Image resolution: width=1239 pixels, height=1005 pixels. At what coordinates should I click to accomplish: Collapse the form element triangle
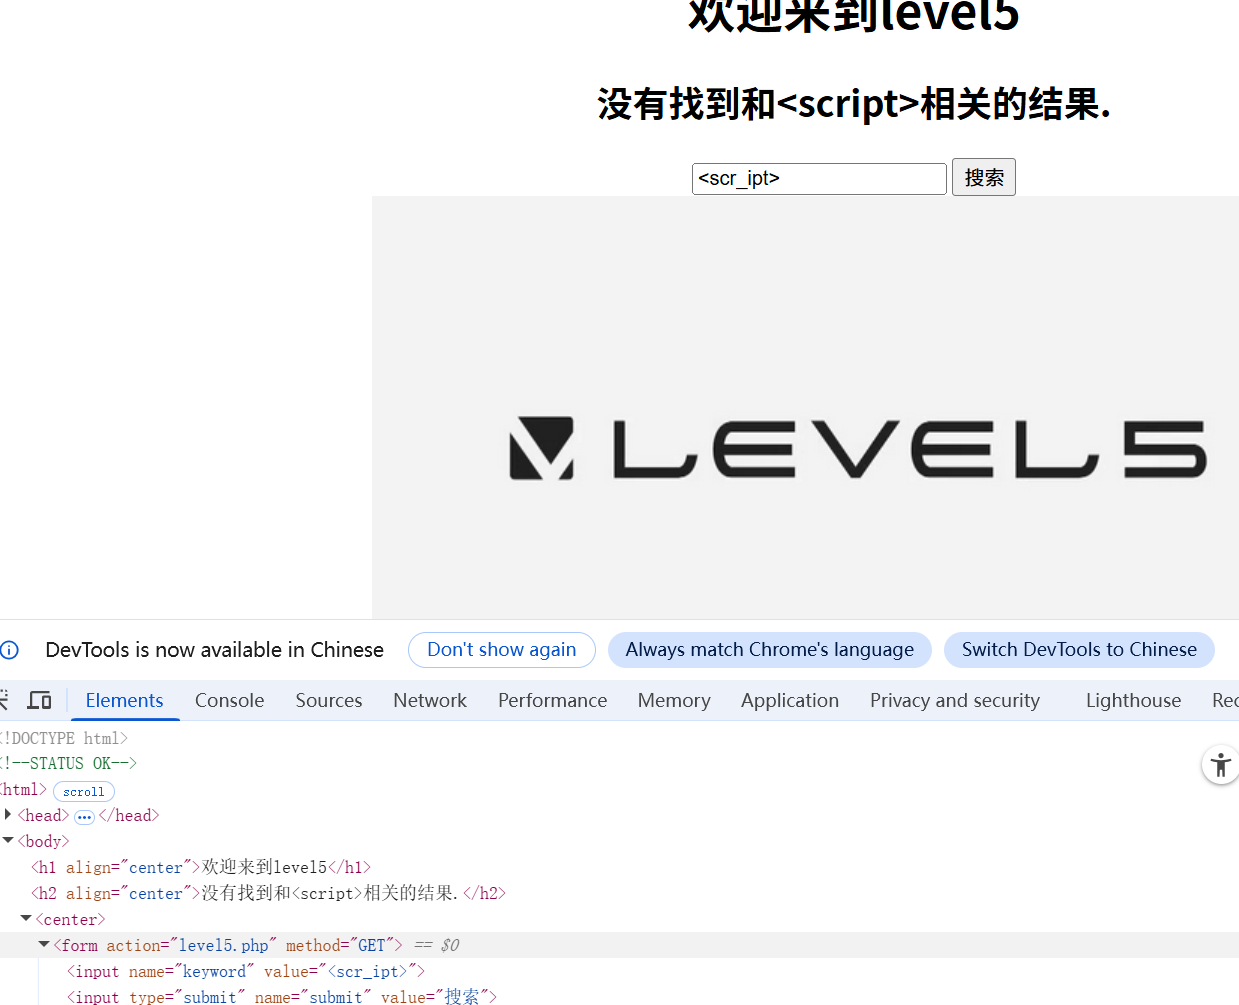[x=44, y=945]
